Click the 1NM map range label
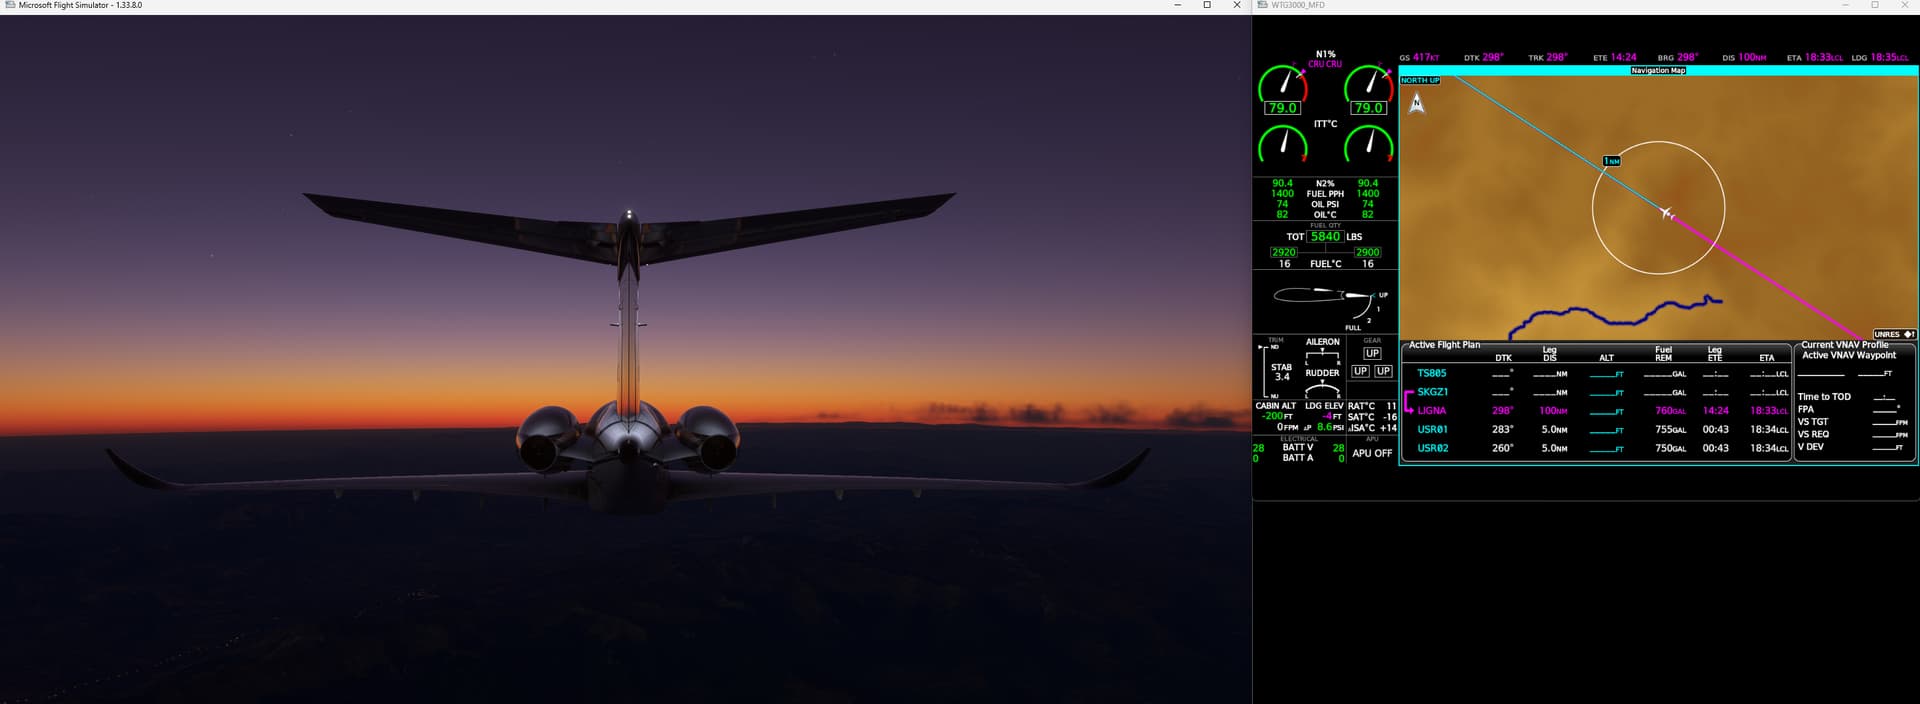1920x704 pixels. click(1612, 161)
